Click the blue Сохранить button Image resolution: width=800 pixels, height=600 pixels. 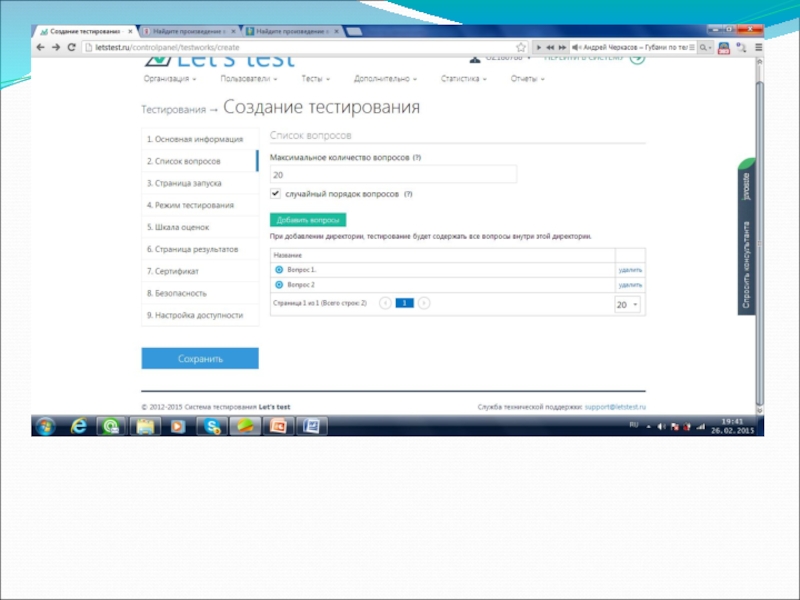[x=200, y=358]
